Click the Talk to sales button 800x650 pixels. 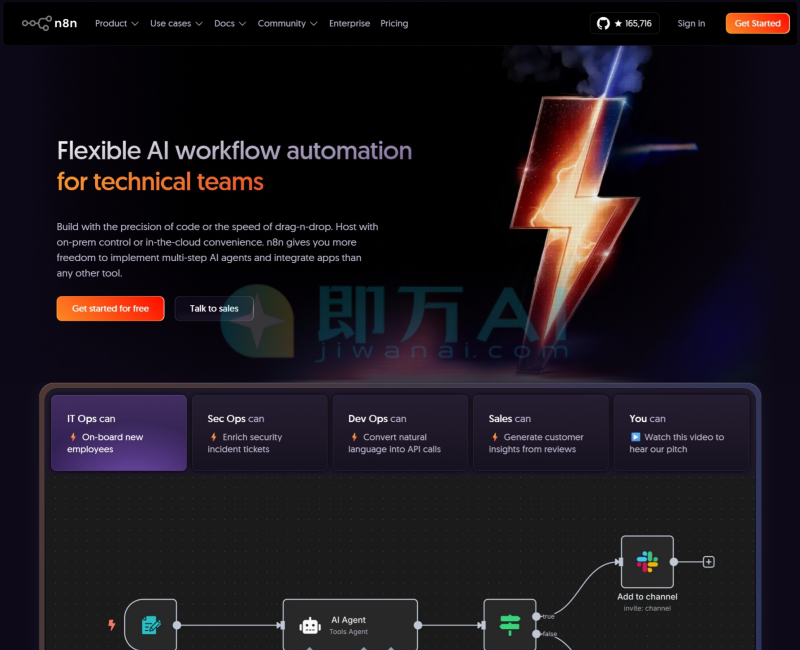tap(214, 309)
